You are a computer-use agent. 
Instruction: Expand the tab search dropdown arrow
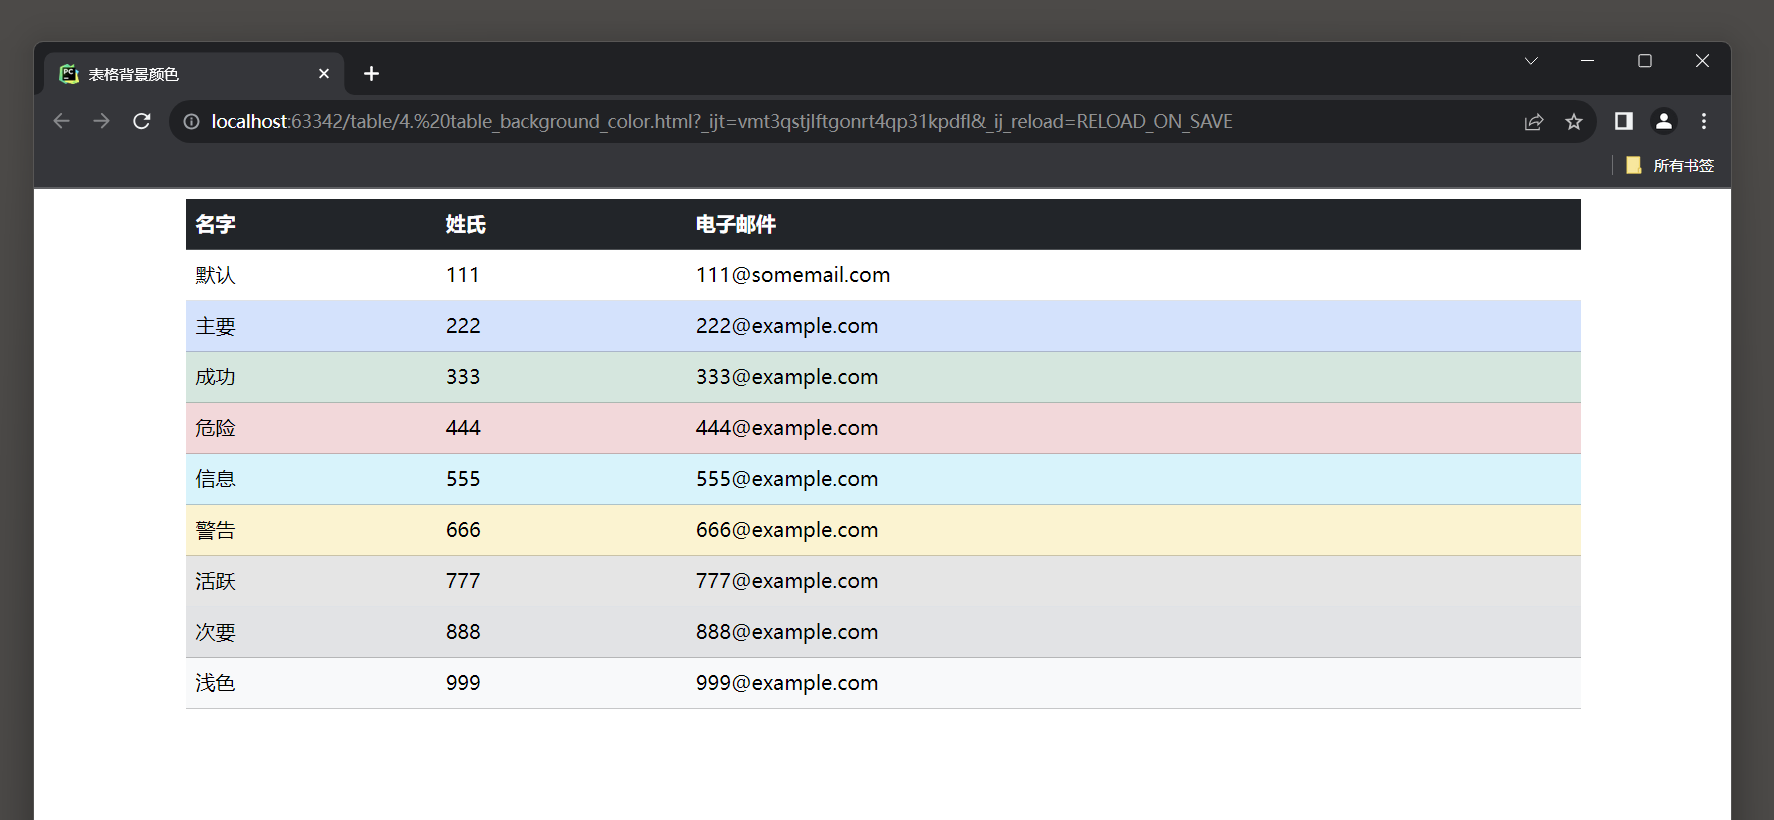coord(1531,61)
